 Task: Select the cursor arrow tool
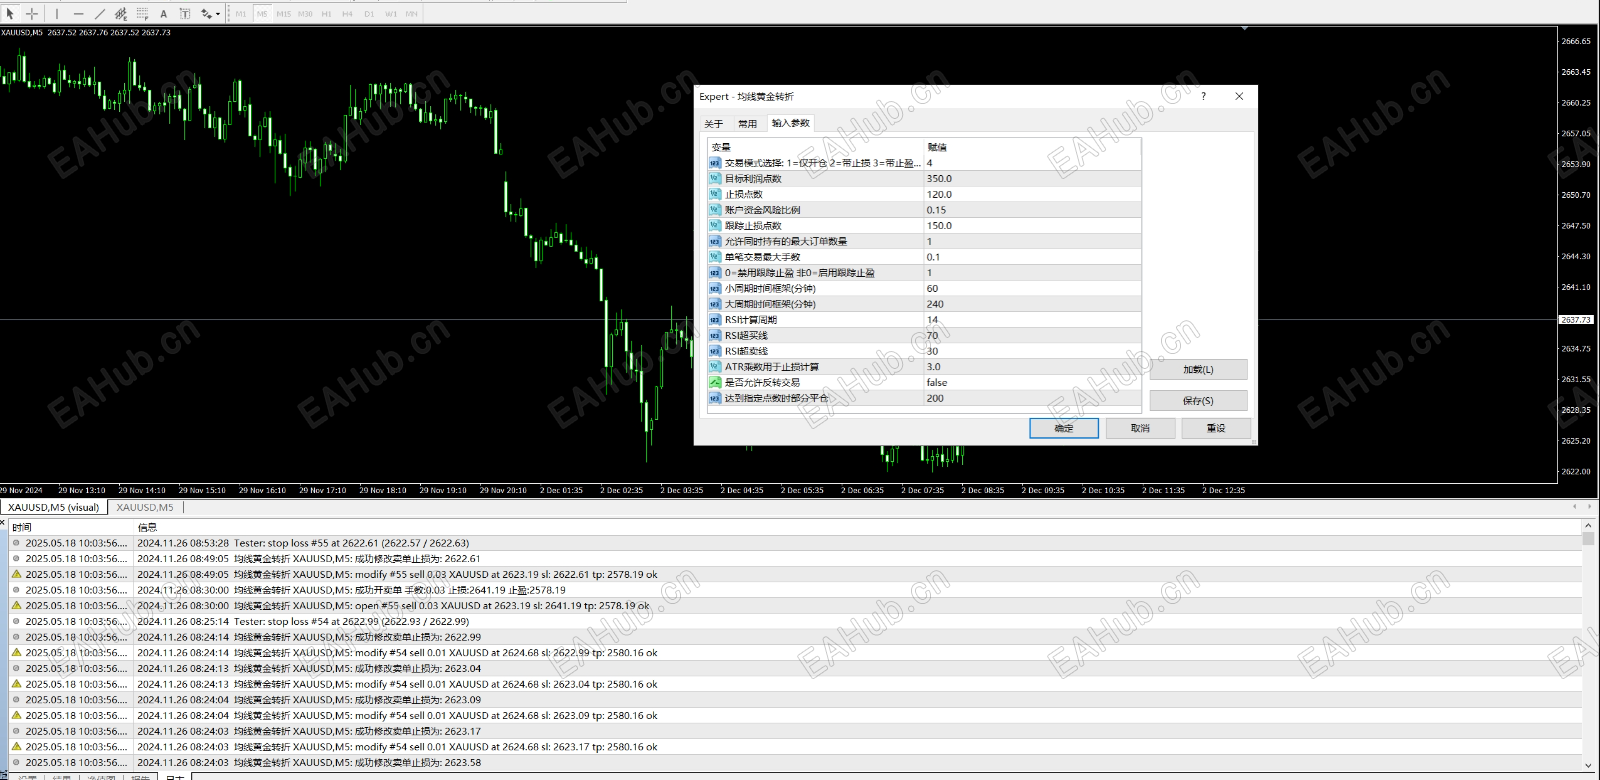(x=10, y=13)
